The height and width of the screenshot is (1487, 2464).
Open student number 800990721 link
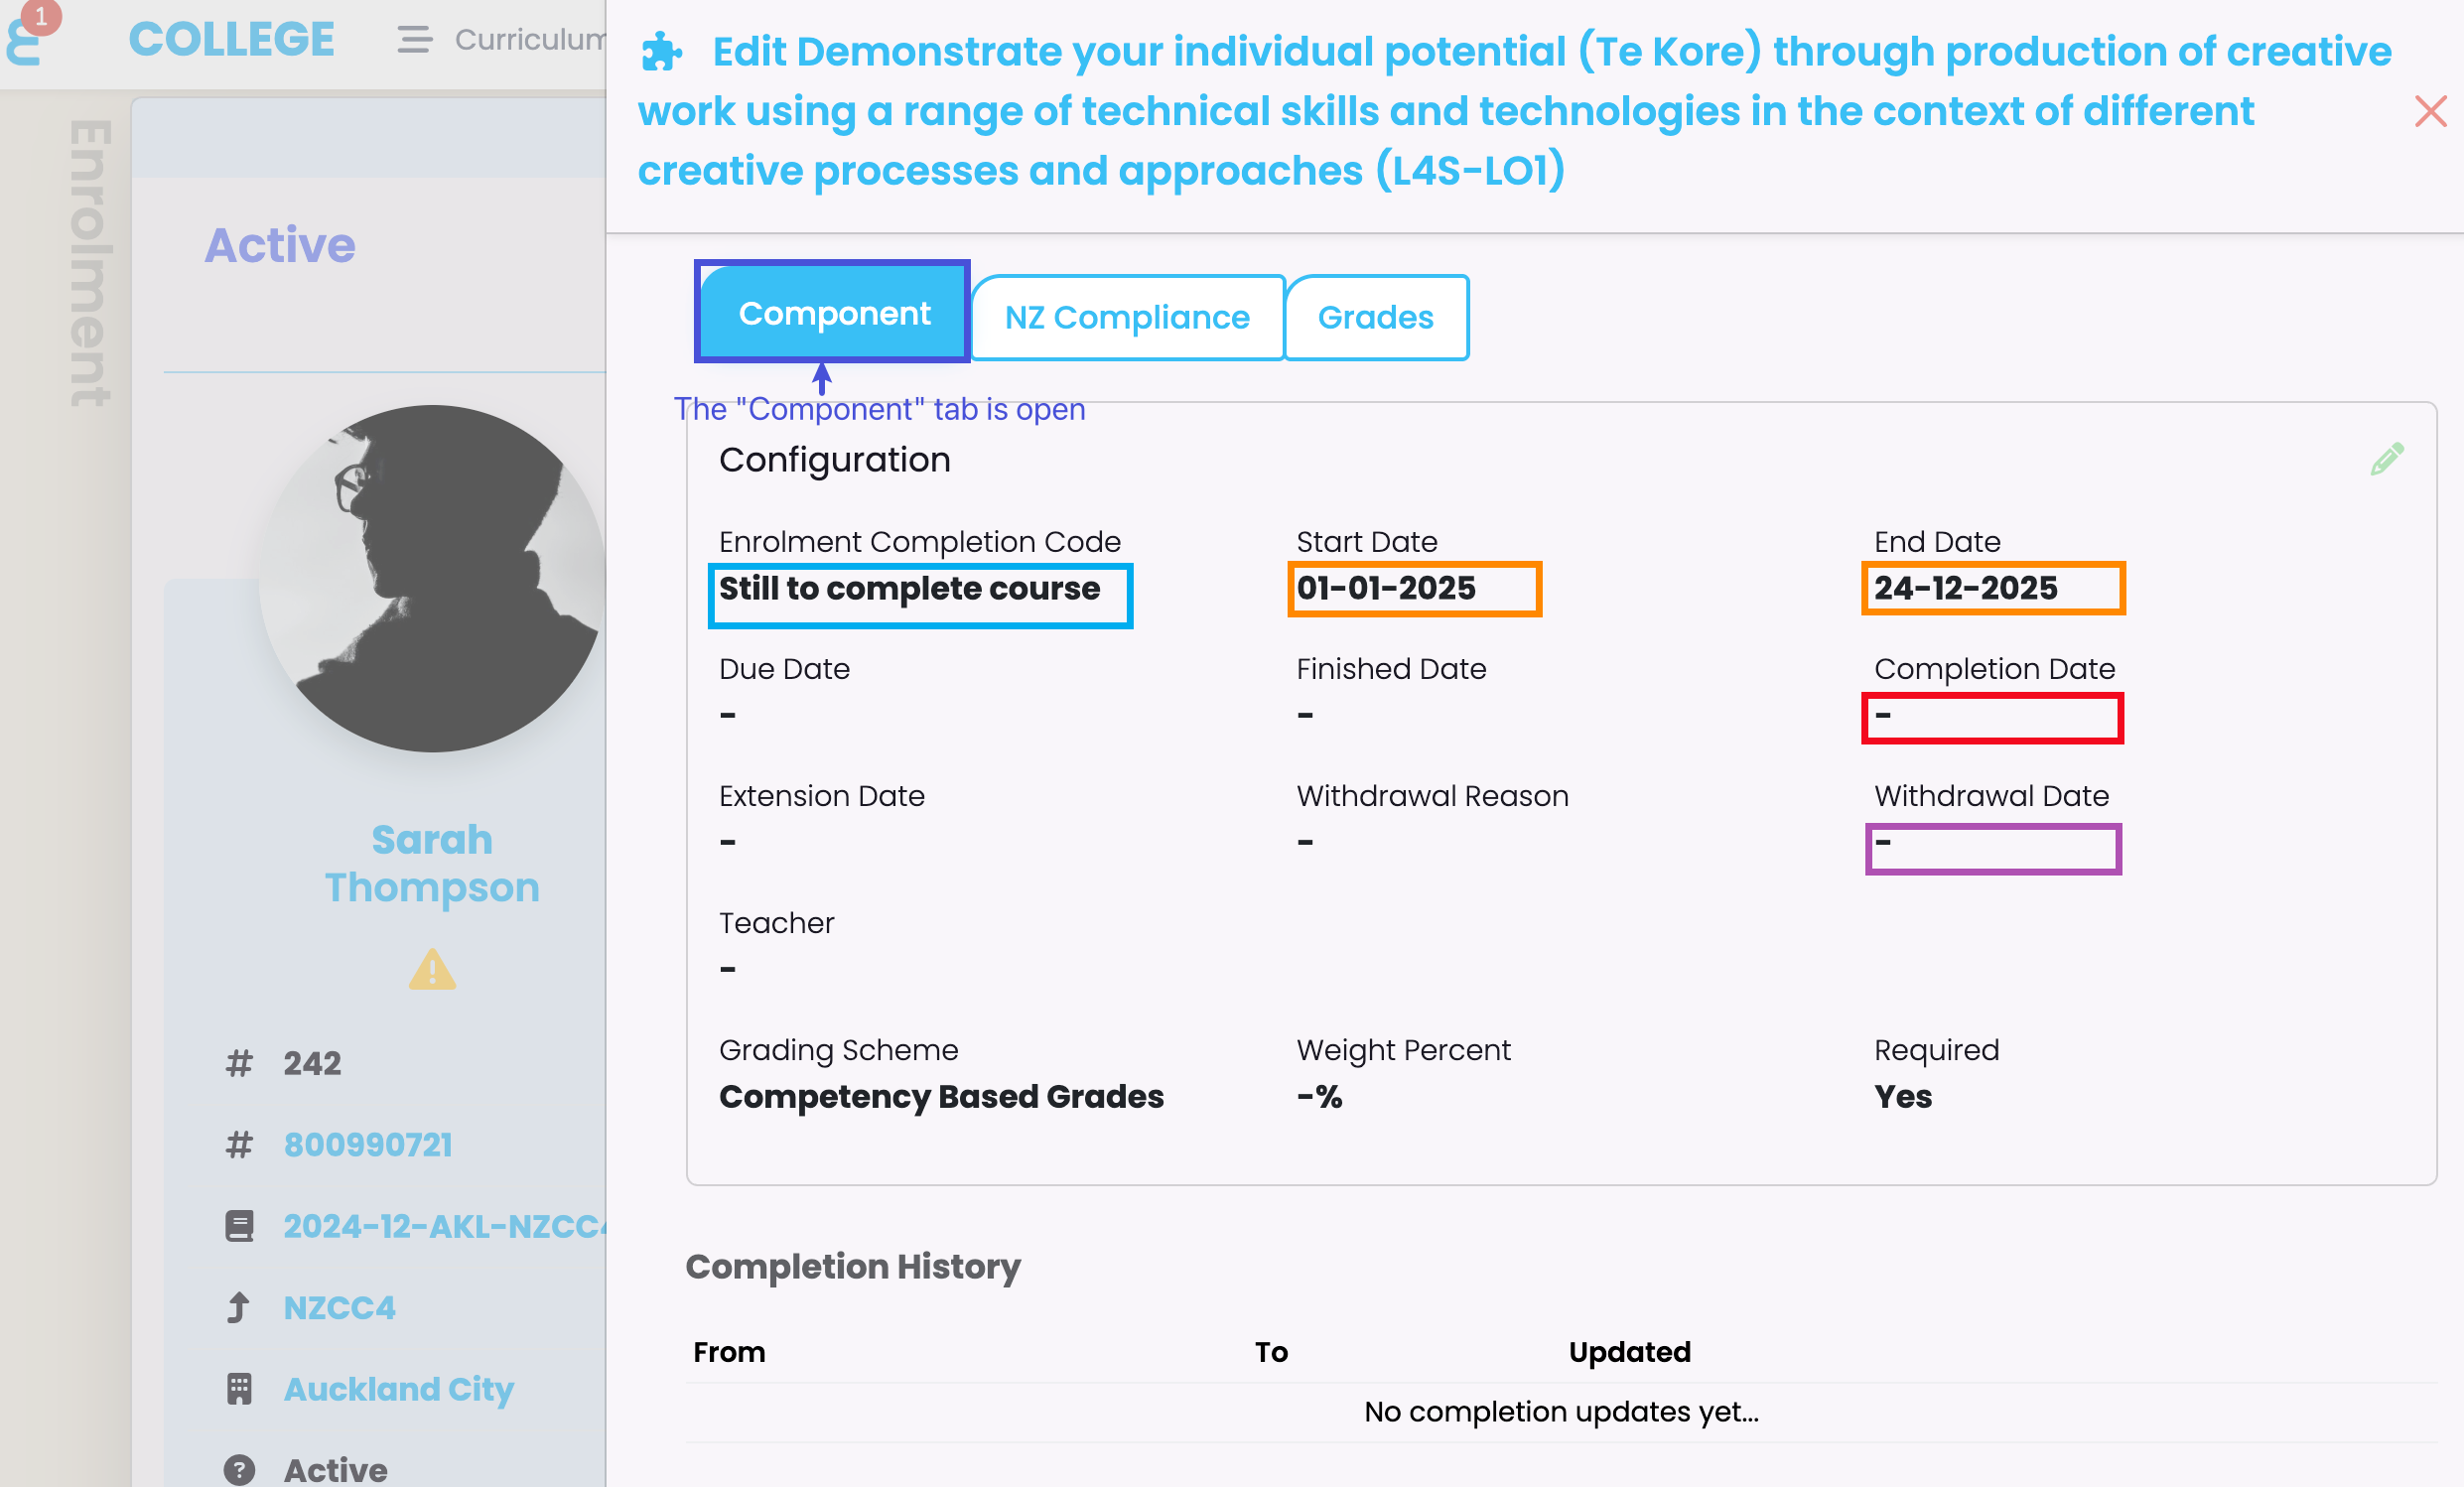pos(368,1144)
